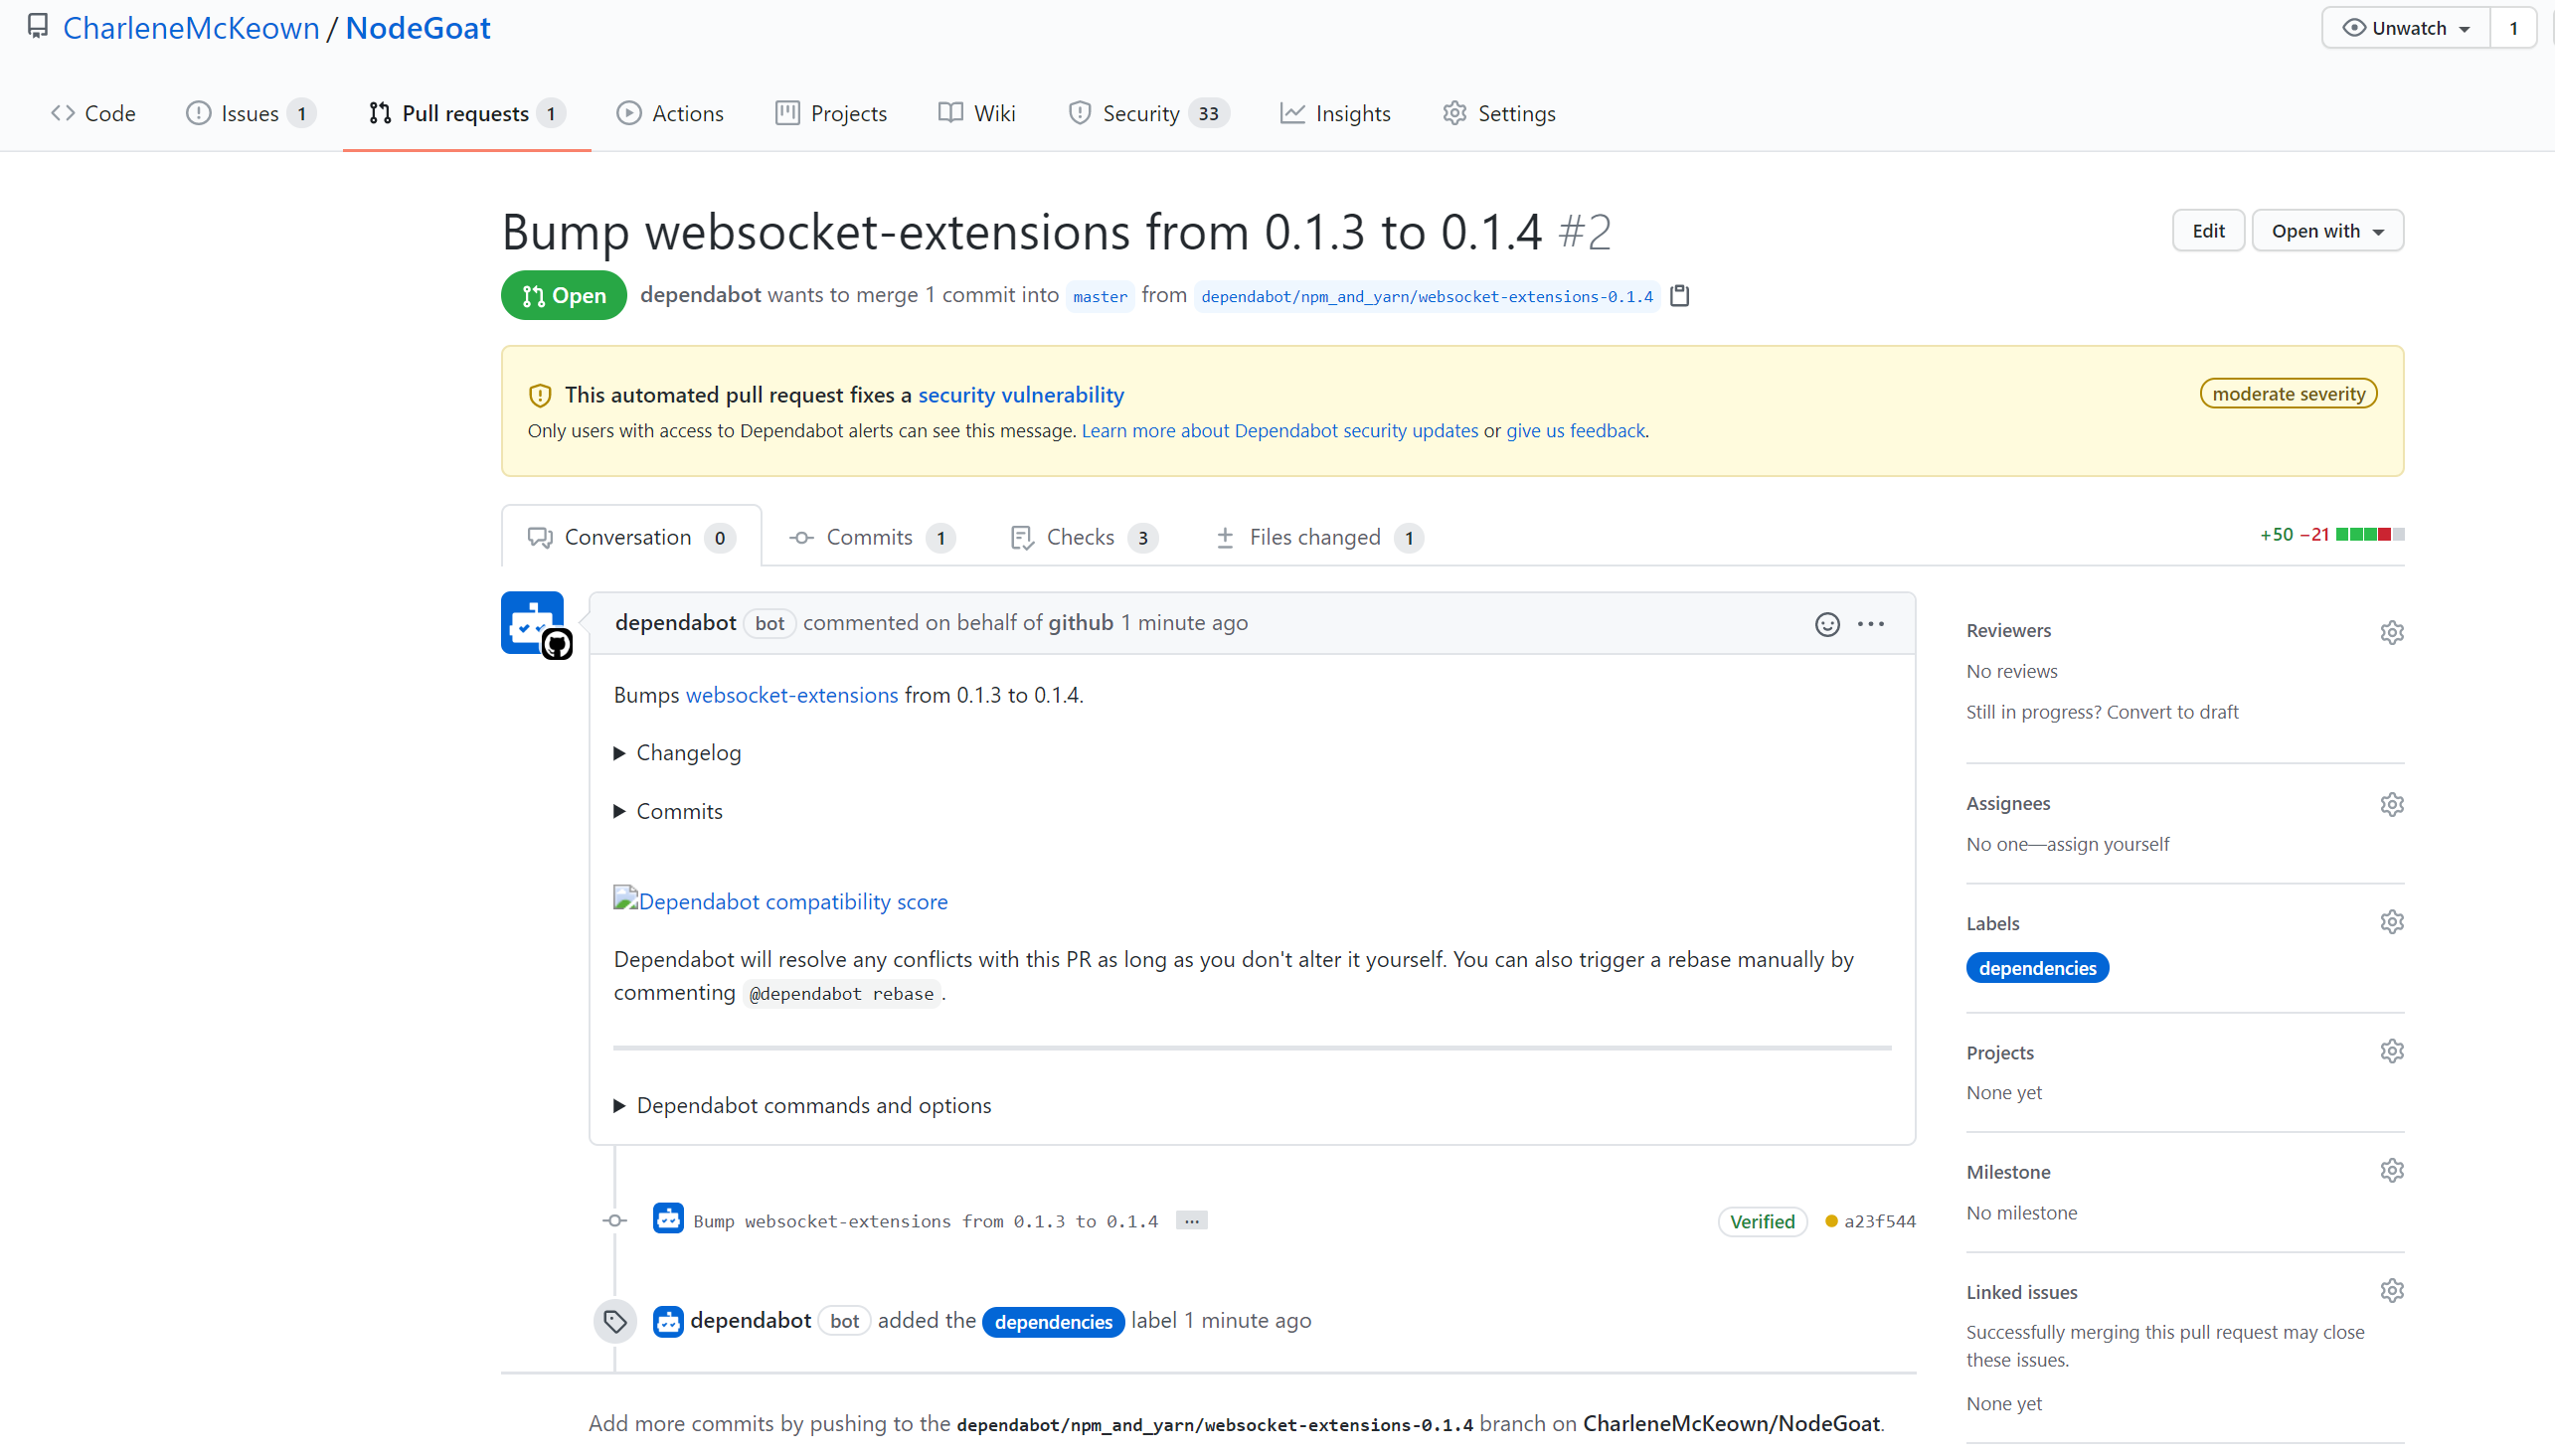
Task: Open Labels gear settings
Action: coord(2391,922)
